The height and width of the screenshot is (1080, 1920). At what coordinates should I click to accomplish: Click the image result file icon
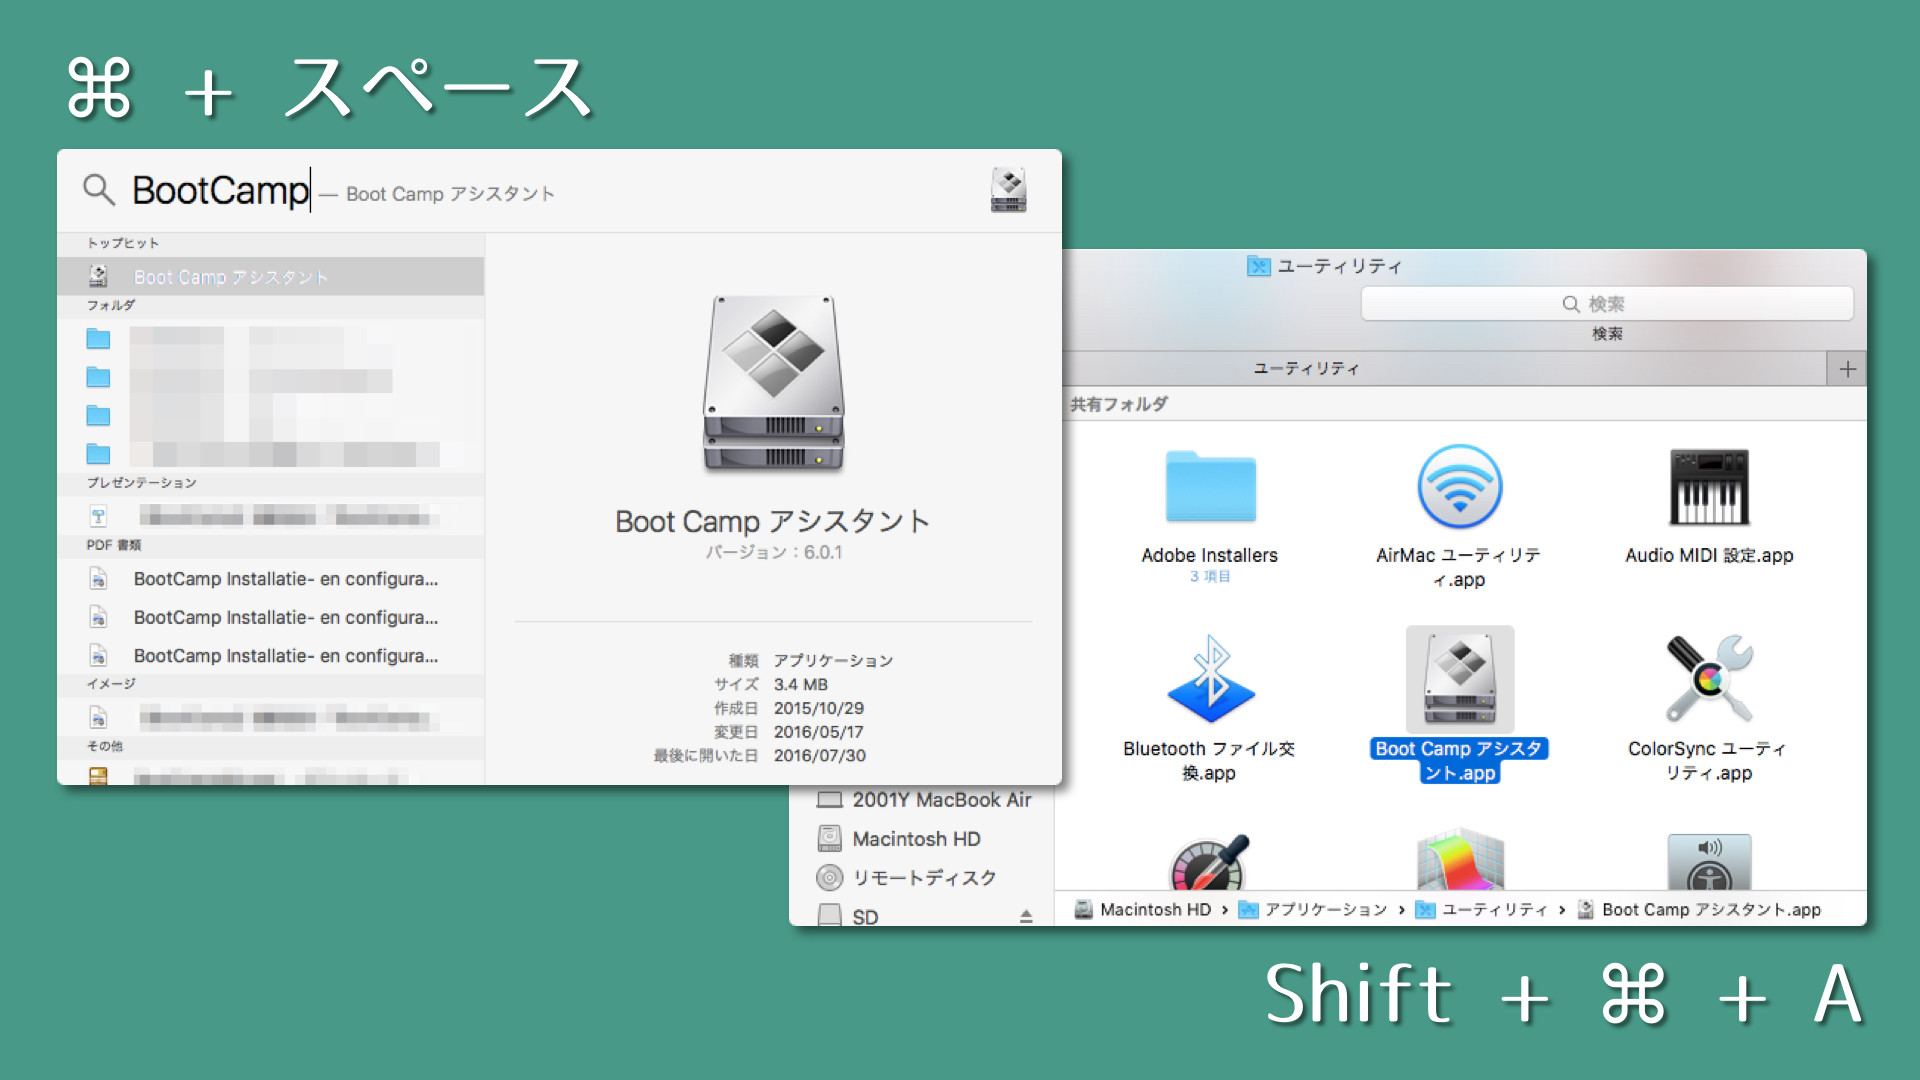[x=98, y=717]
